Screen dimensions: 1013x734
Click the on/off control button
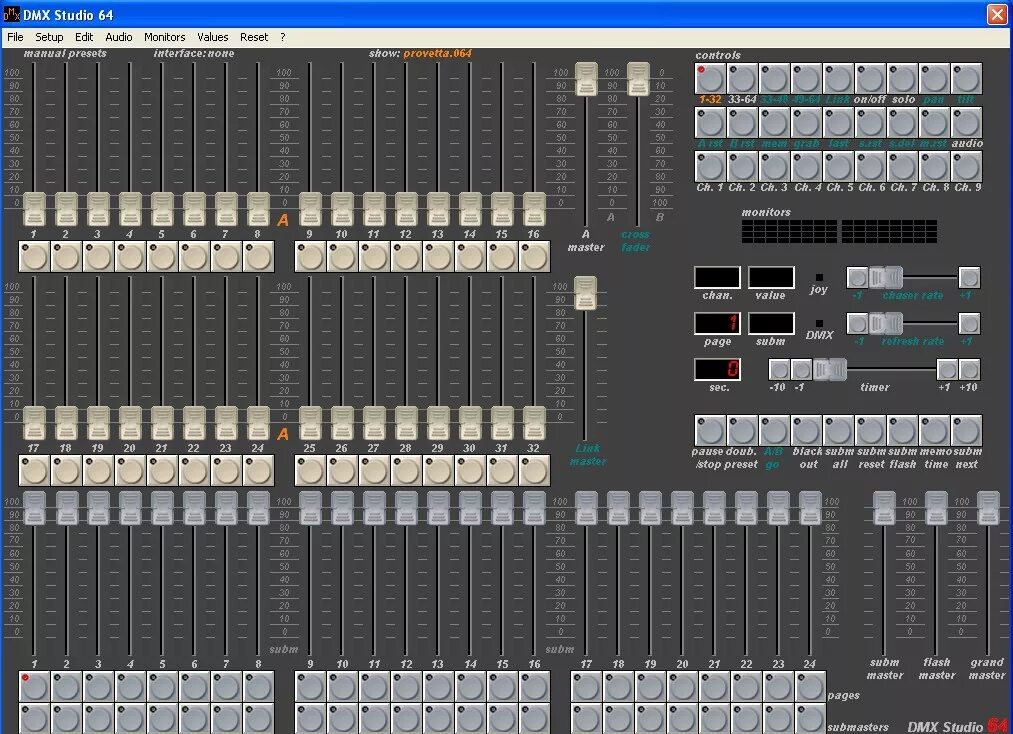870,79
